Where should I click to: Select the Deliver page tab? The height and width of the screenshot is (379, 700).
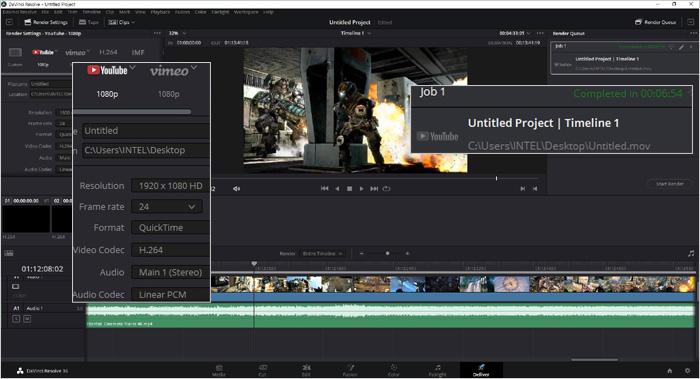click(x=481, y=371)
